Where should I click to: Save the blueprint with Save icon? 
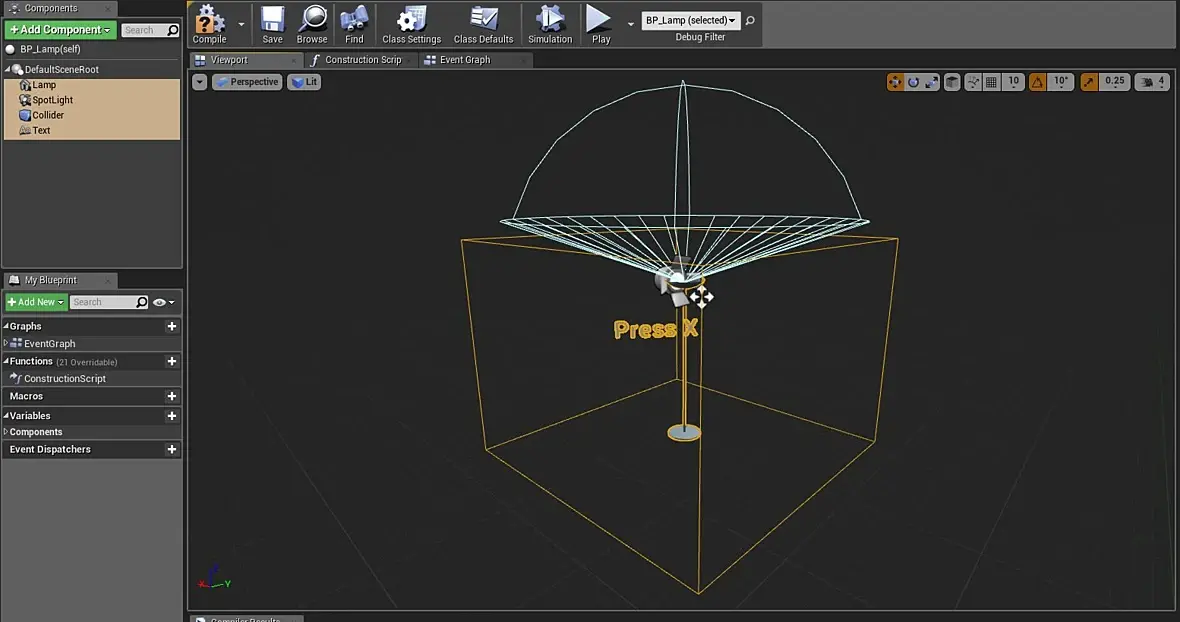[272, 24]
